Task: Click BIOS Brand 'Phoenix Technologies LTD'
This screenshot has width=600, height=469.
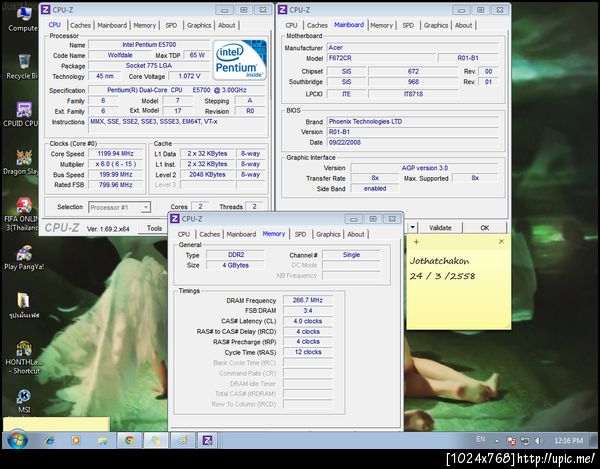Action: pyautogui.click(x=412, y=122)
